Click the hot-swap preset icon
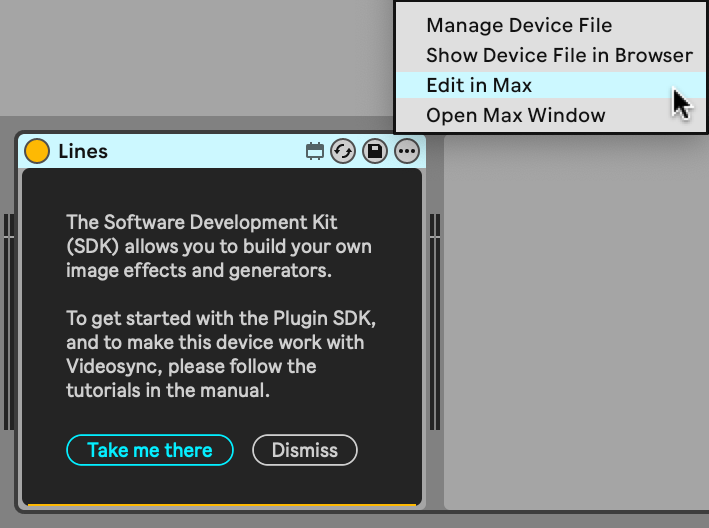Viewport: 709px width, 528px height. click(343, 151)
